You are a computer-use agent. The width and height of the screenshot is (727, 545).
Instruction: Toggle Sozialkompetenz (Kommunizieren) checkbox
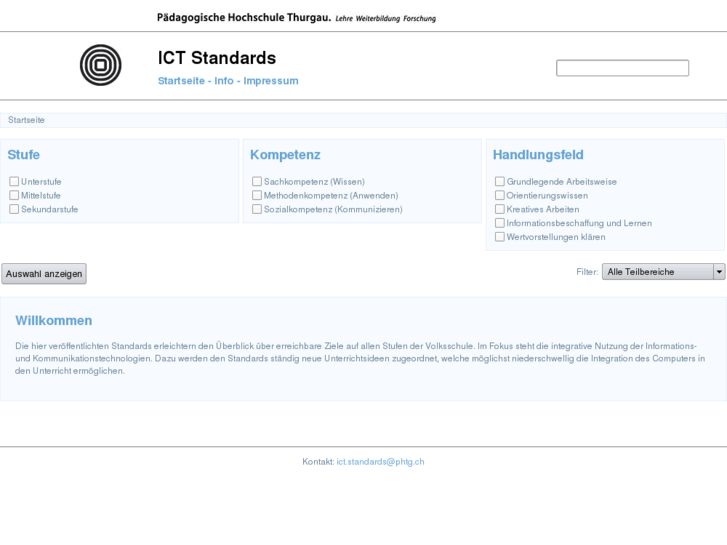257,209
